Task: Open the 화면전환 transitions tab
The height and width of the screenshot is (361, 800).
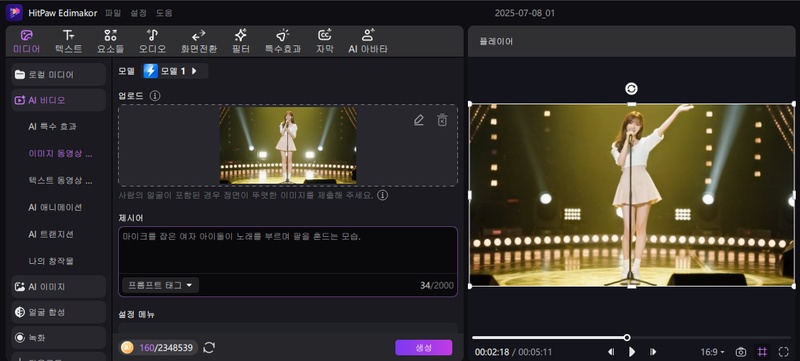Action: click(x=198, y=41)
